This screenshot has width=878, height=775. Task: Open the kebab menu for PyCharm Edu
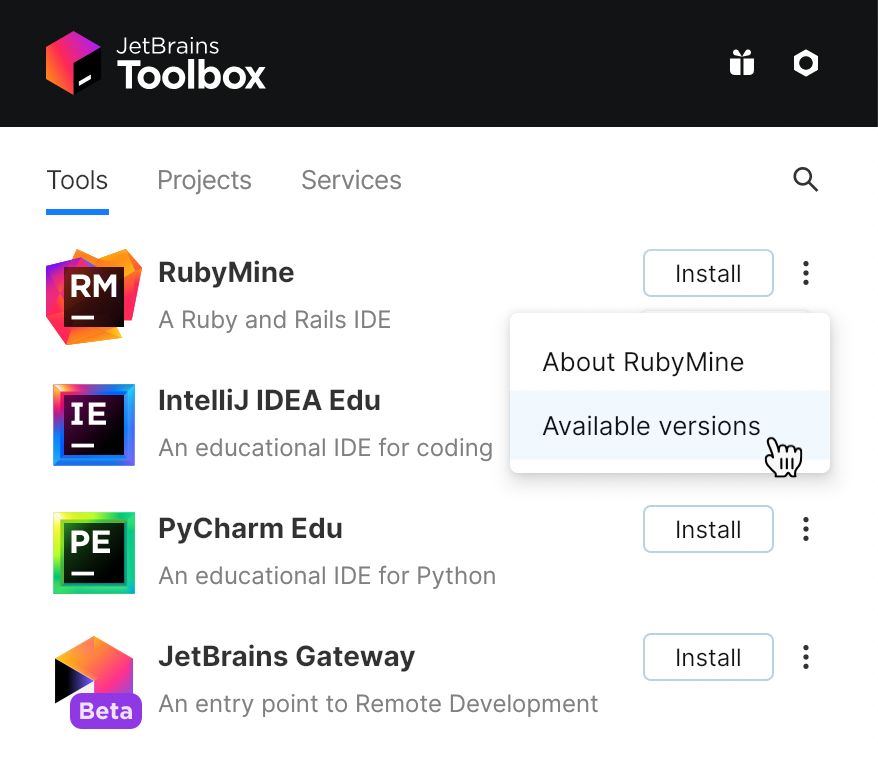pos(806,529)
